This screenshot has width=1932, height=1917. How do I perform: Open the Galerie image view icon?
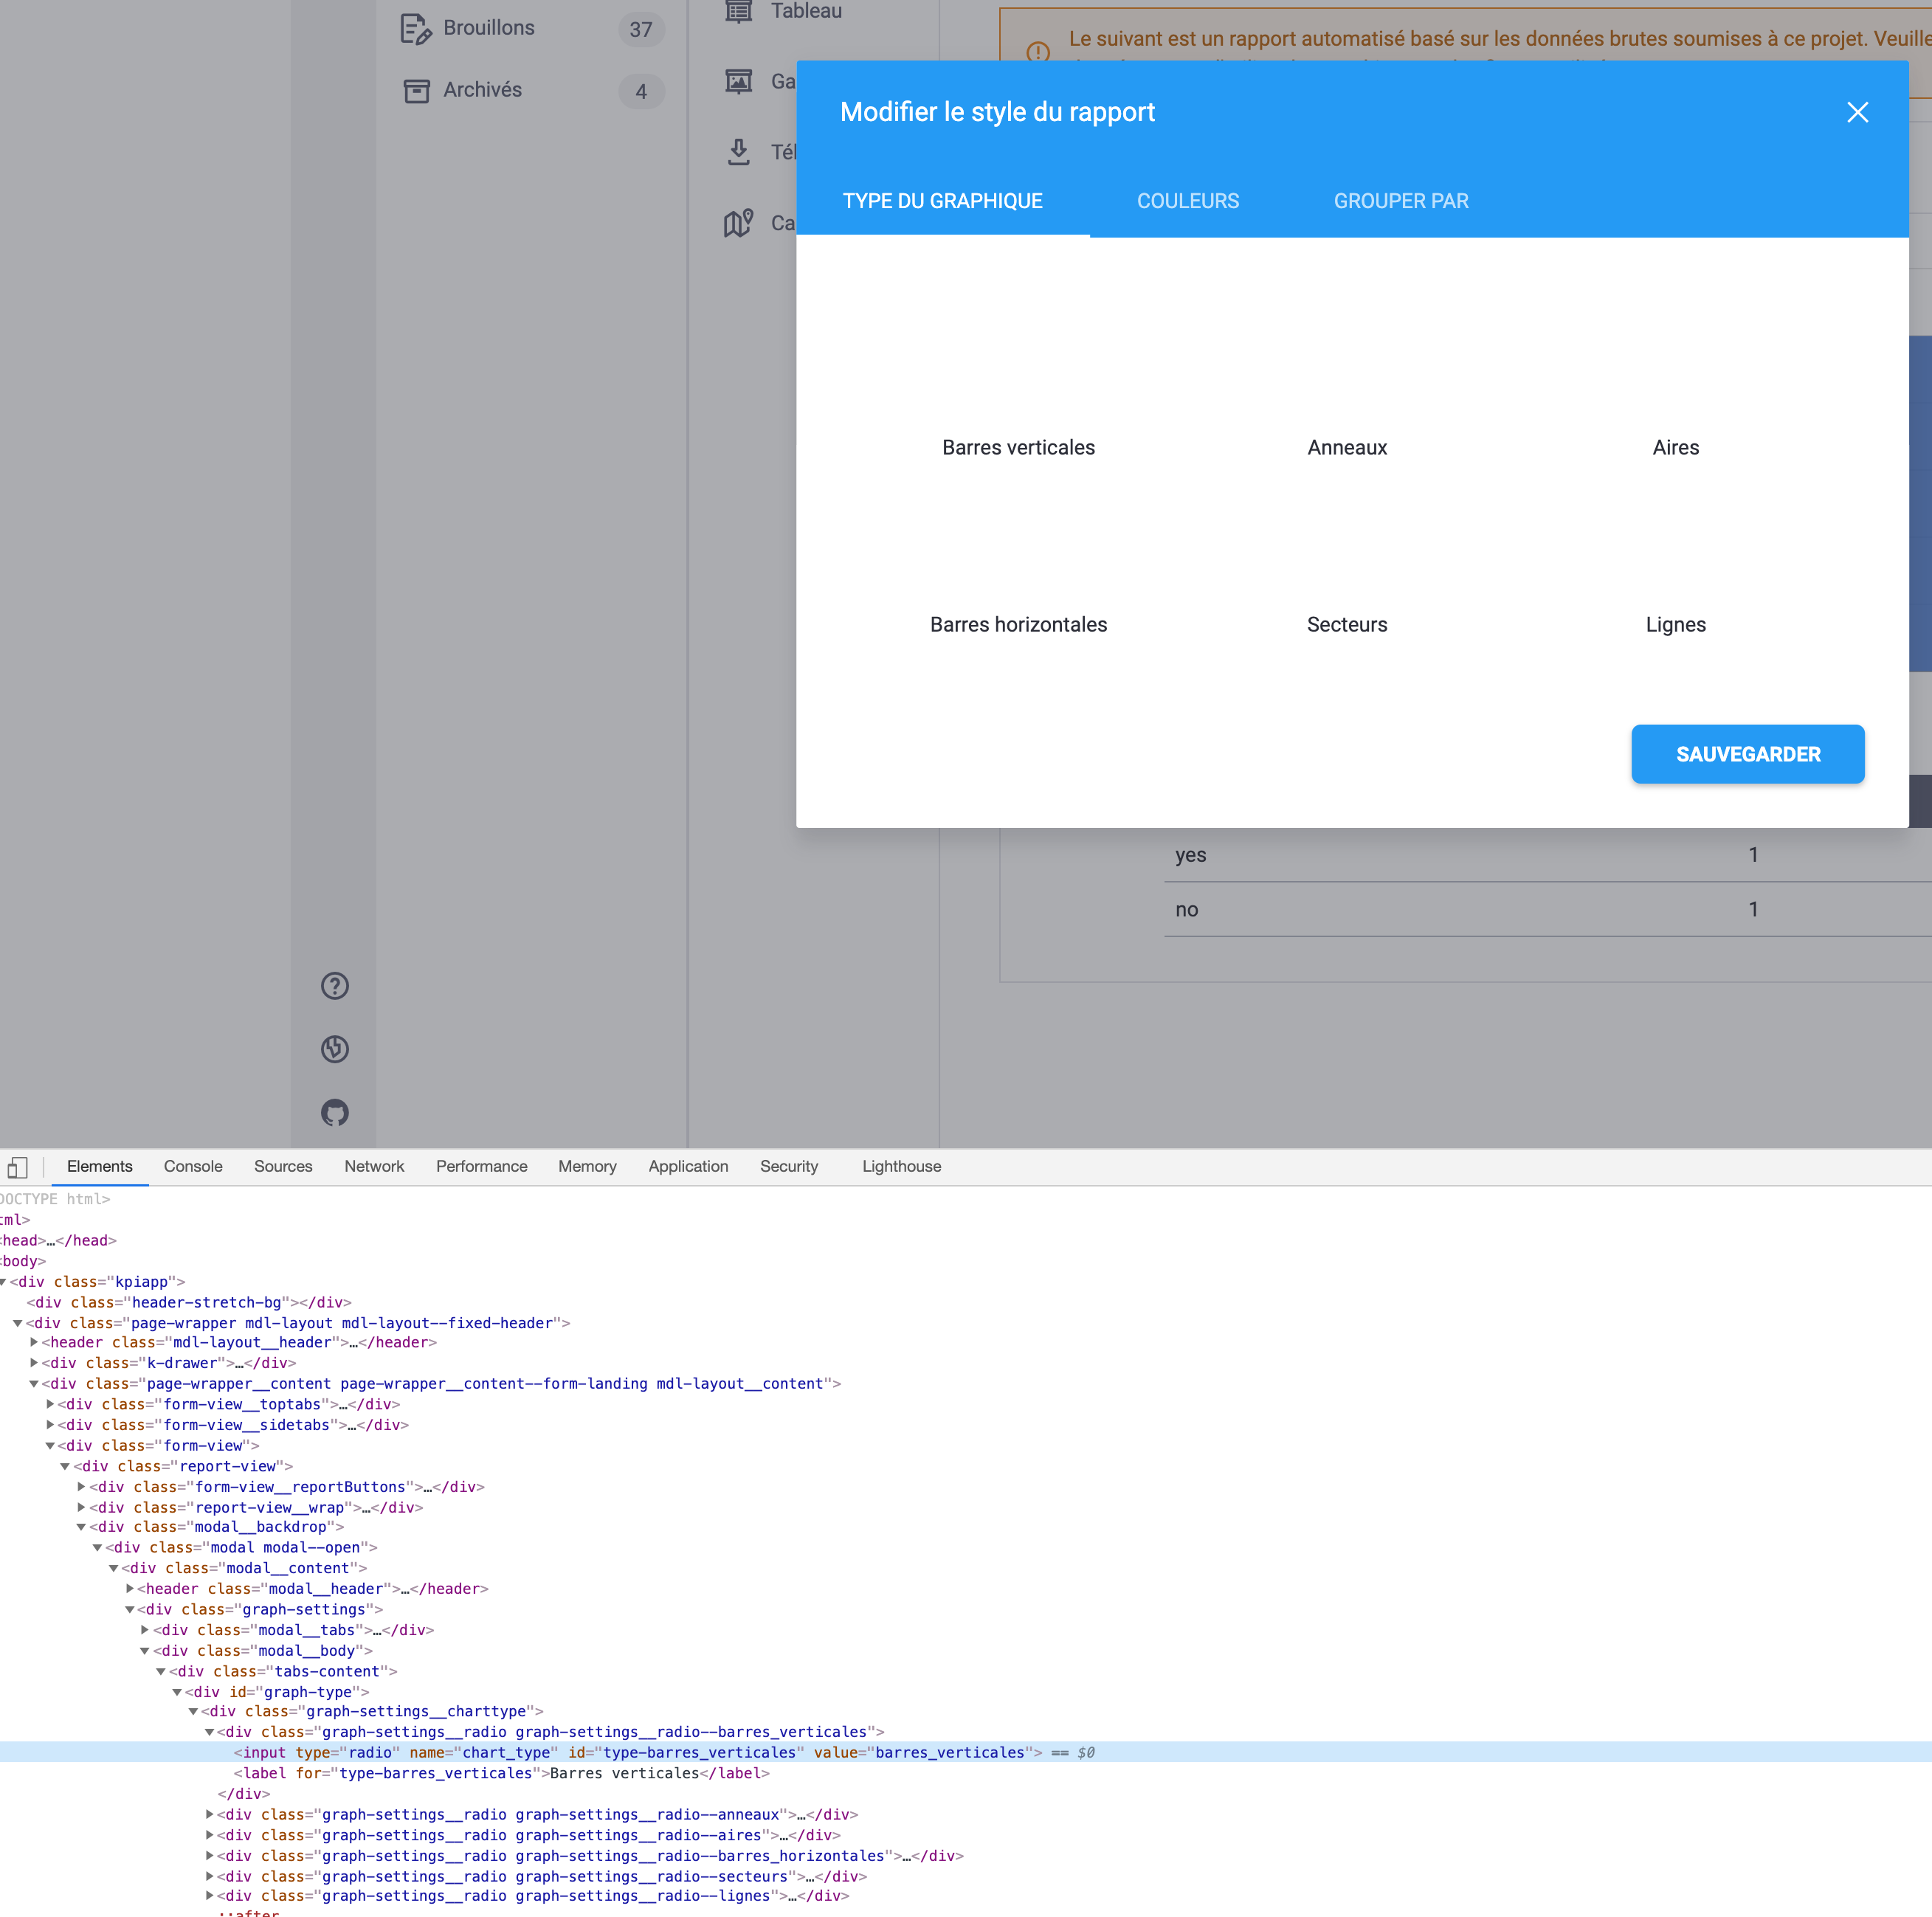[738, 81]
